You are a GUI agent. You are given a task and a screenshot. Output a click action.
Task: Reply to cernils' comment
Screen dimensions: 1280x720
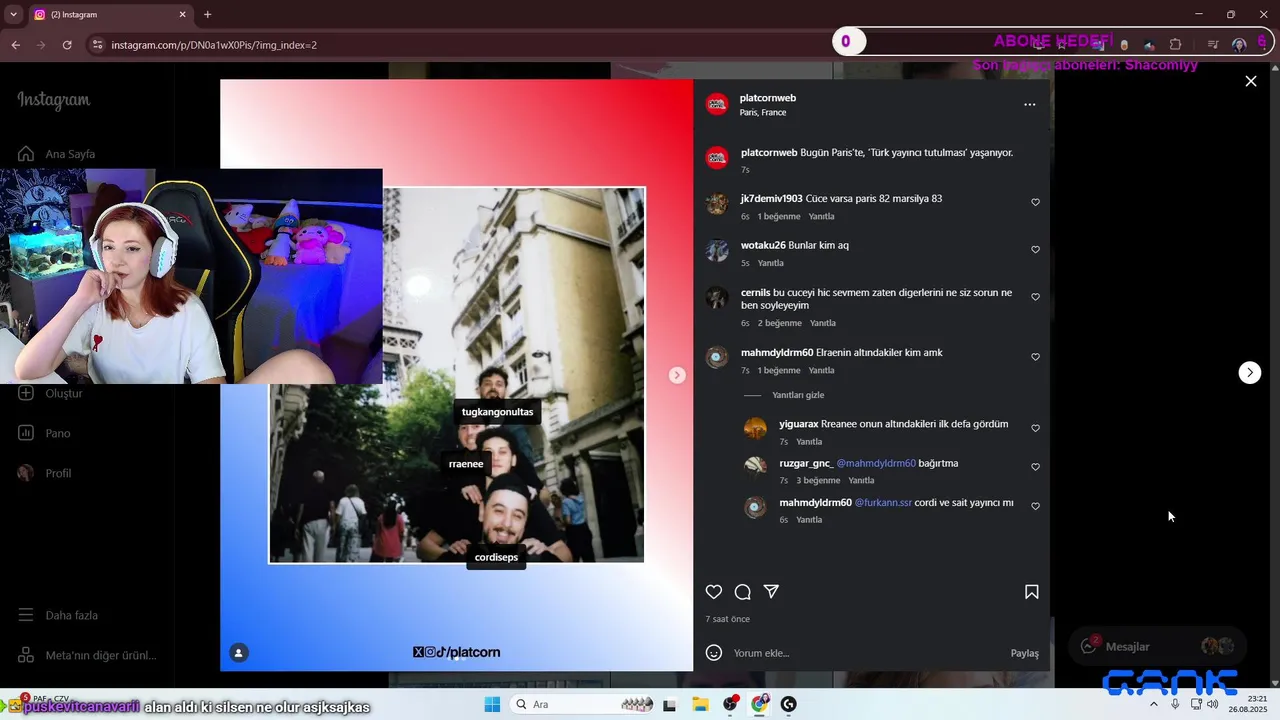pos(822,323)
